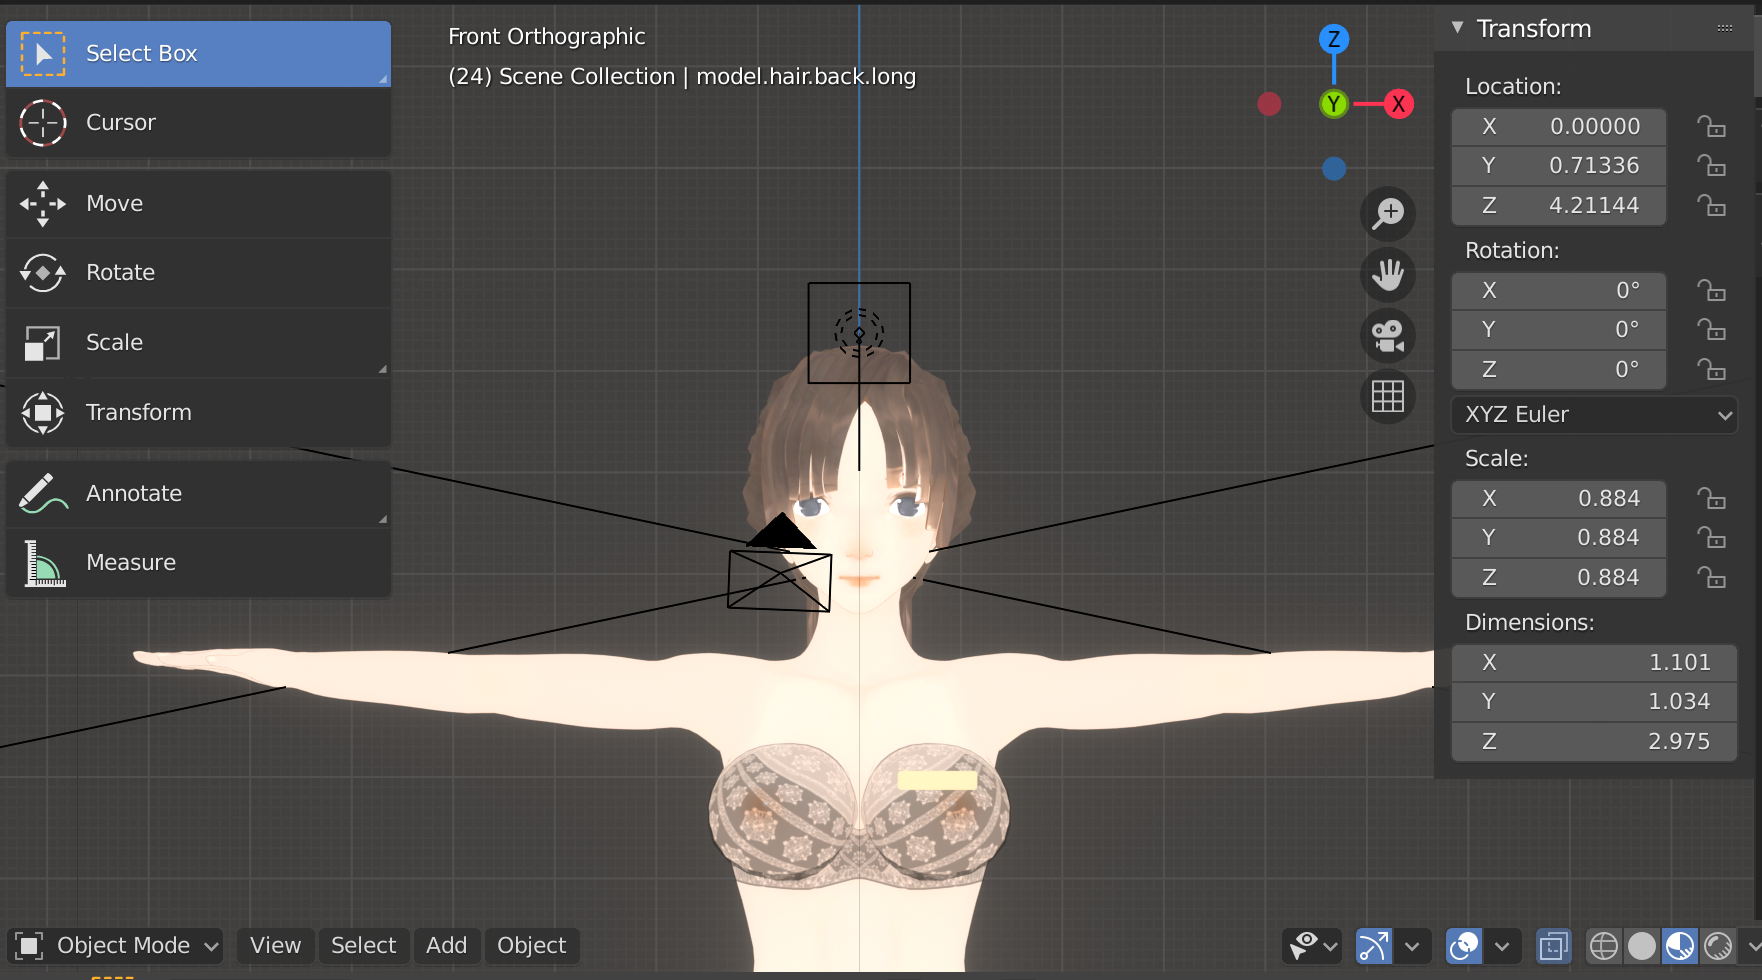This screenshot has height=980, width=1762.
Task: Lock the Location X value
Action: [1712, 127]
